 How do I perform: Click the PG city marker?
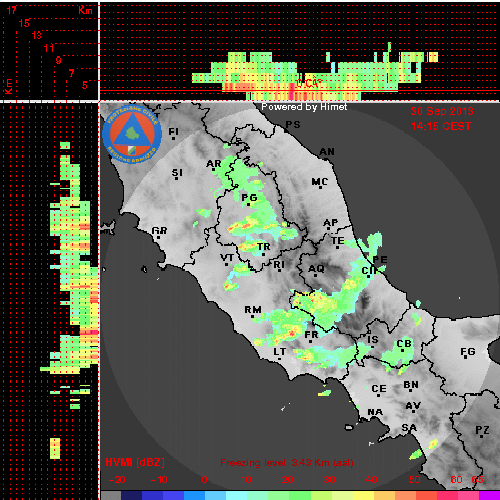tap(248, 204)
